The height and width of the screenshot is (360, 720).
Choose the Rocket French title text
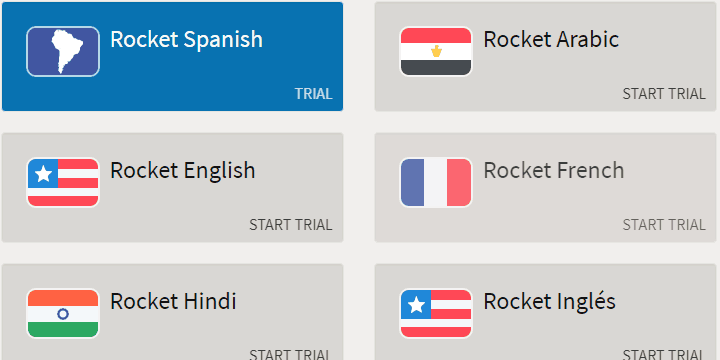[x=554, y=171]
